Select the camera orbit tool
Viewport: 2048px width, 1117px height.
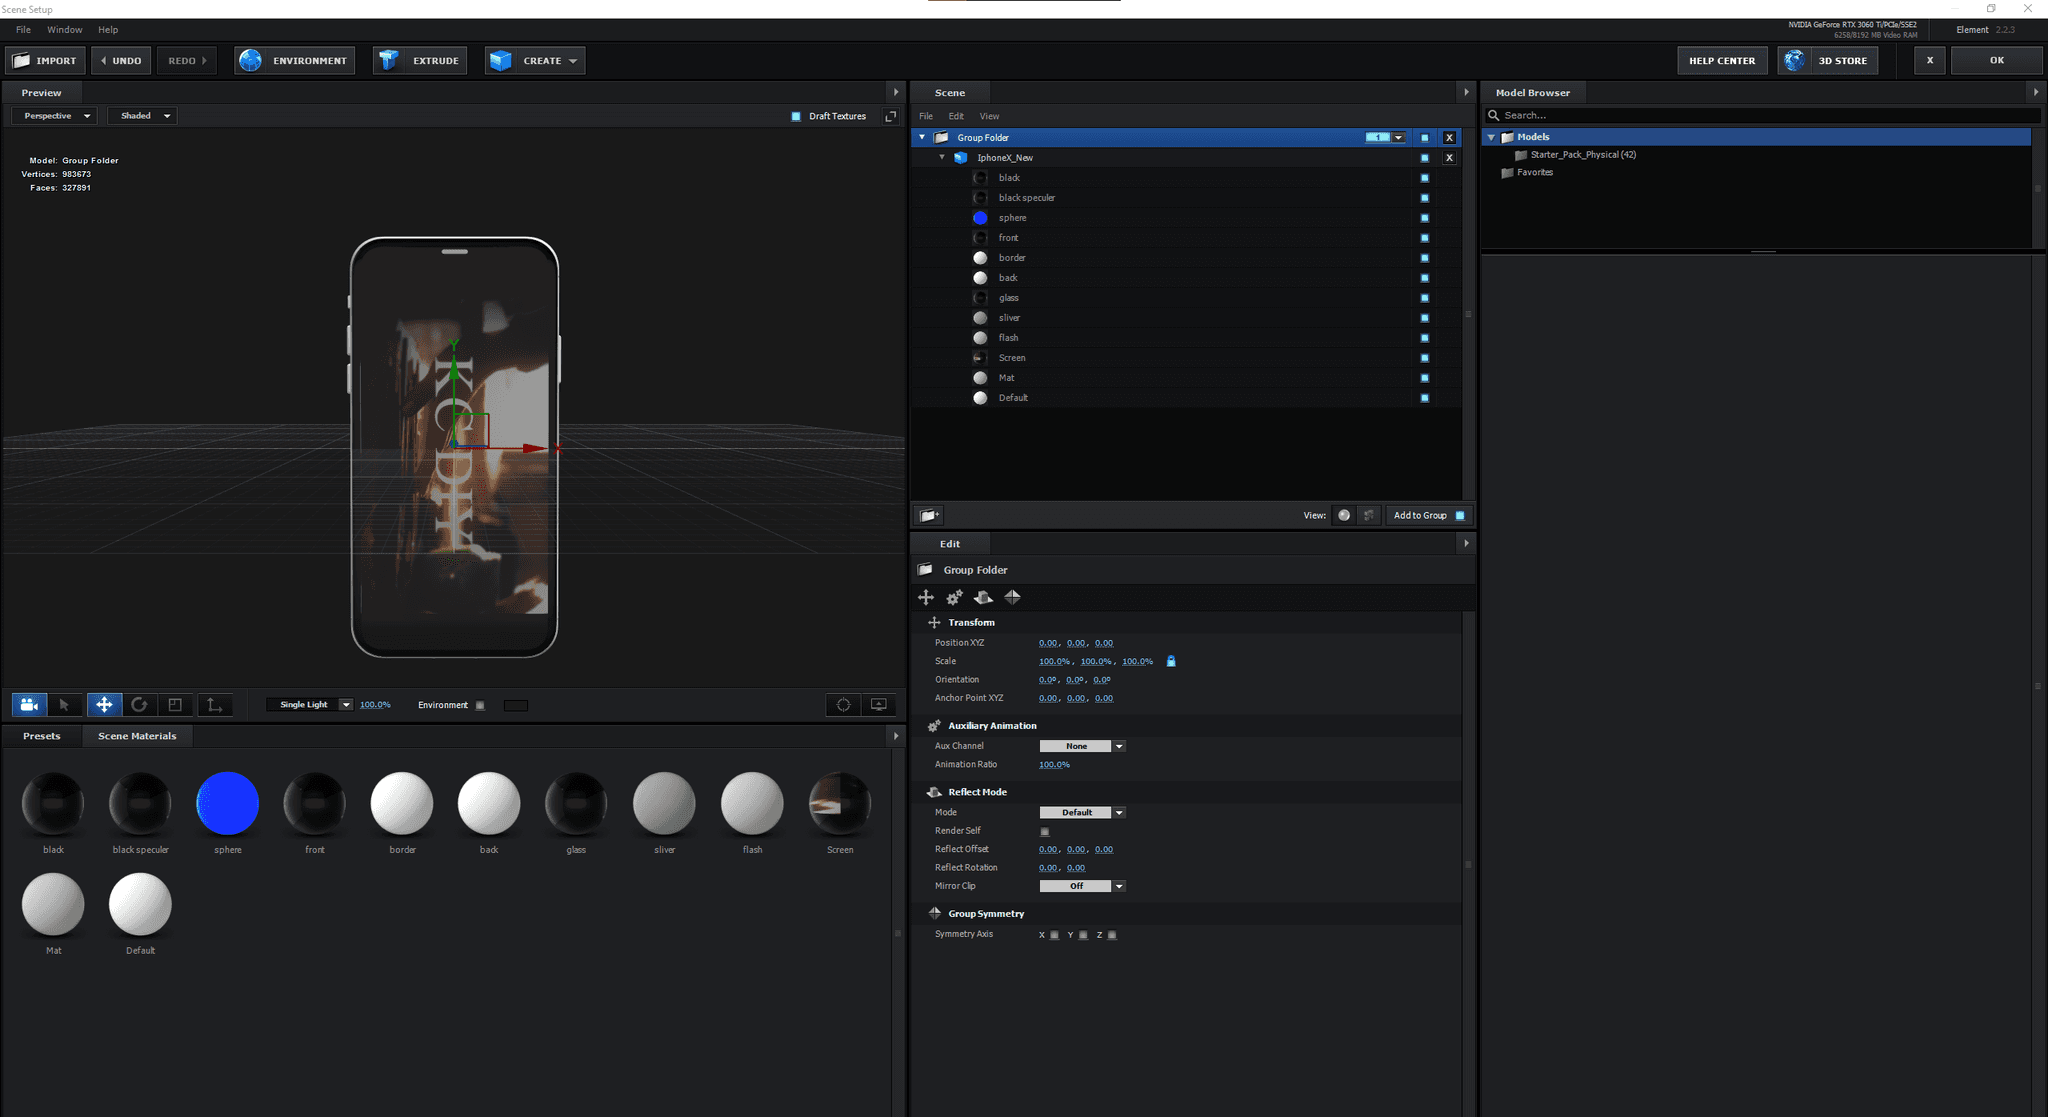29,705
